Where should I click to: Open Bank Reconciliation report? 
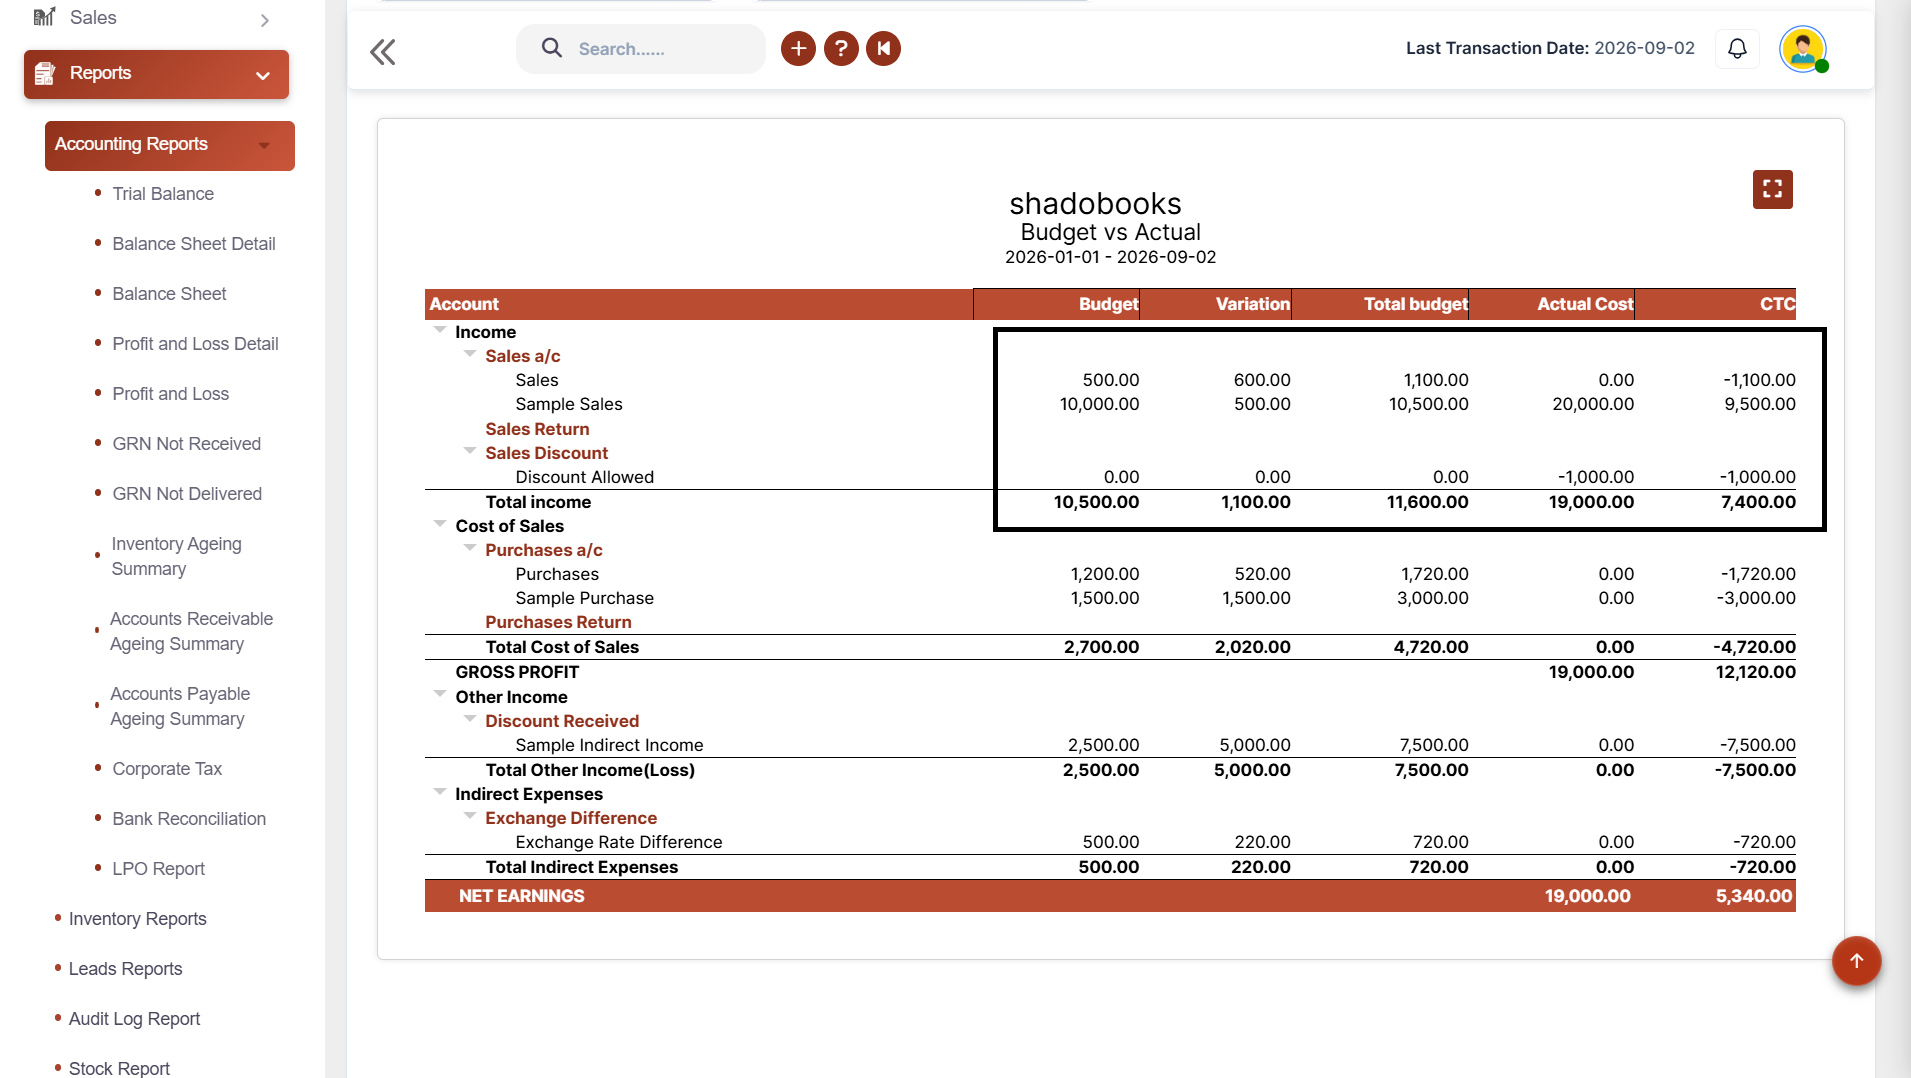tap(189, 819)
